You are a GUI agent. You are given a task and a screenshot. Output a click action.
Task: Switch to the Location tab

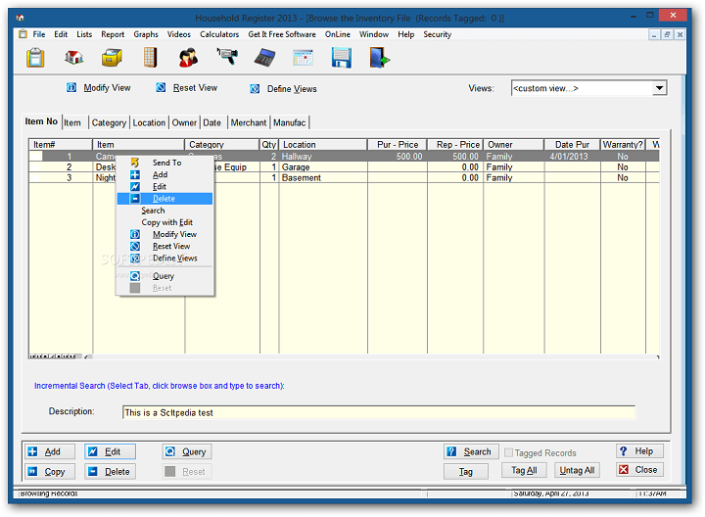pyautogui.click(x=149, y=123)
